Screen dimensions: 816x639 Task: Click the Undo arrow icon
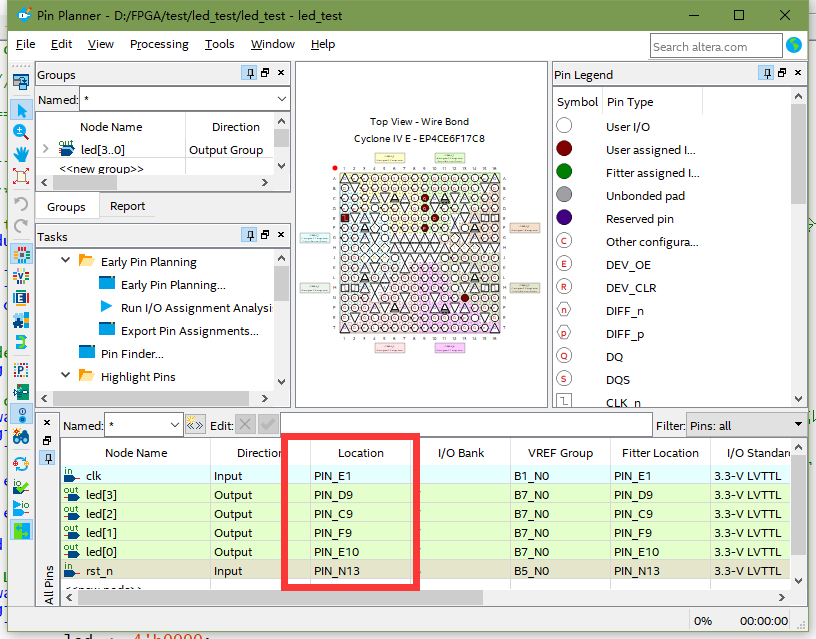coord(22,203)
